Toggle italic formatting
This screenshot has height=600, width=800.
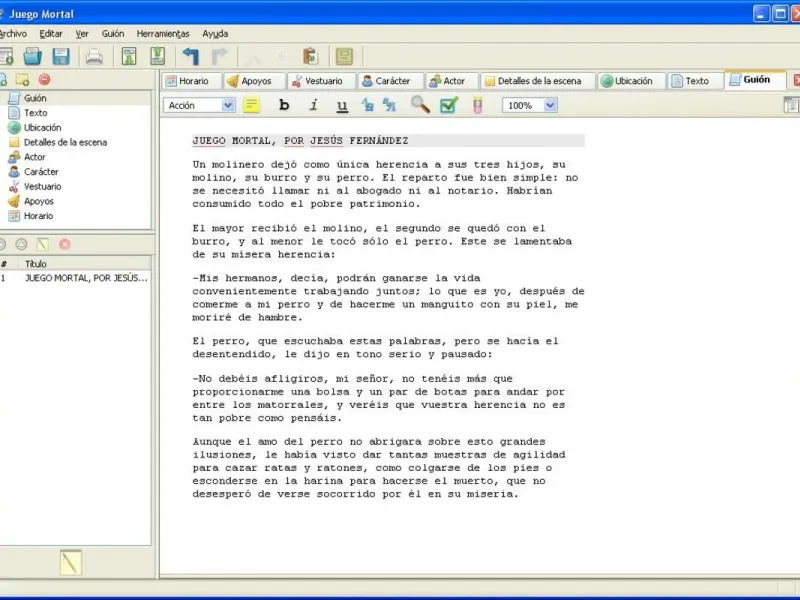(313, 105)
